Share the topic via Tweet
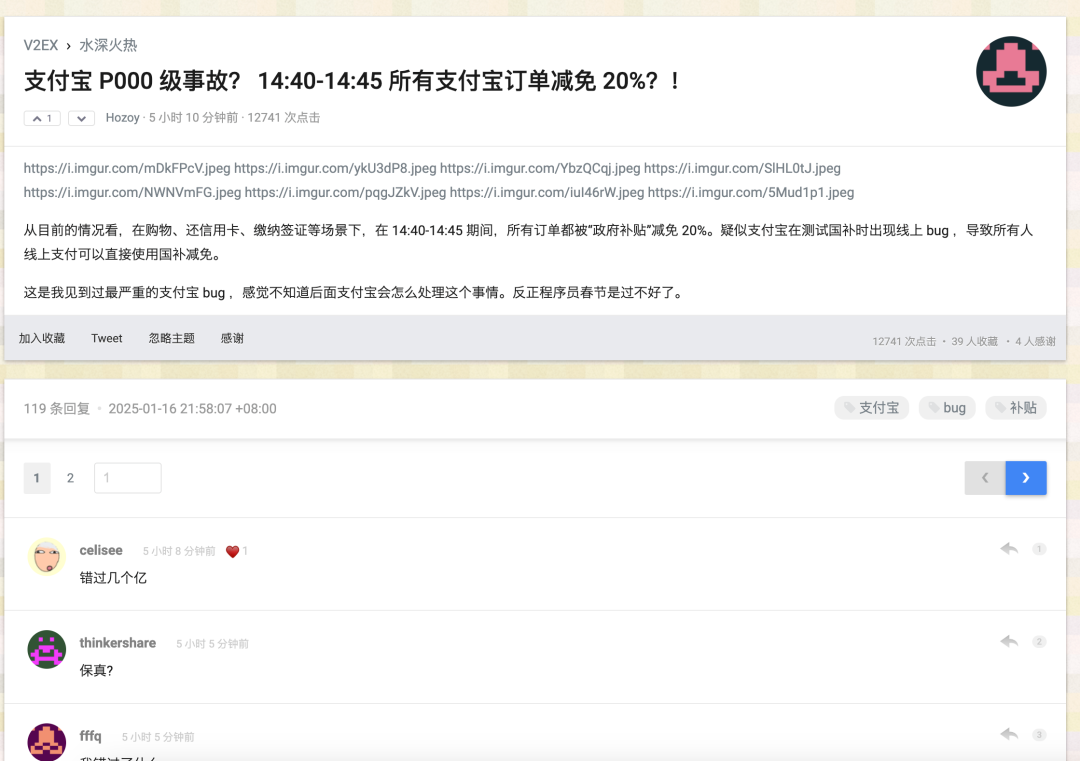1080x761 pixels. pos(107,338)
